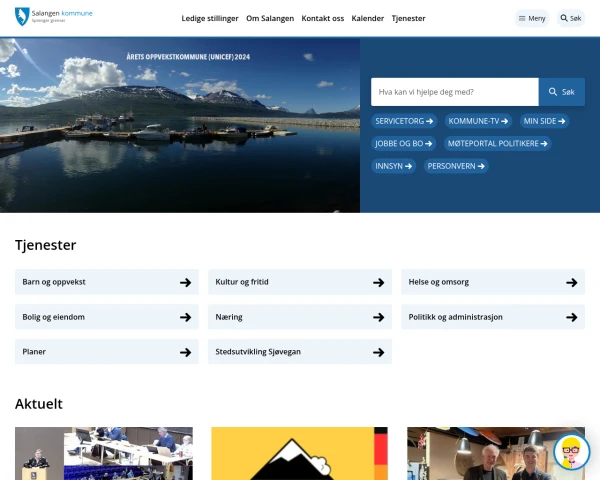
Task: Click arrow icon on Bolig og eiendom
Action: [x=185, y=317]
